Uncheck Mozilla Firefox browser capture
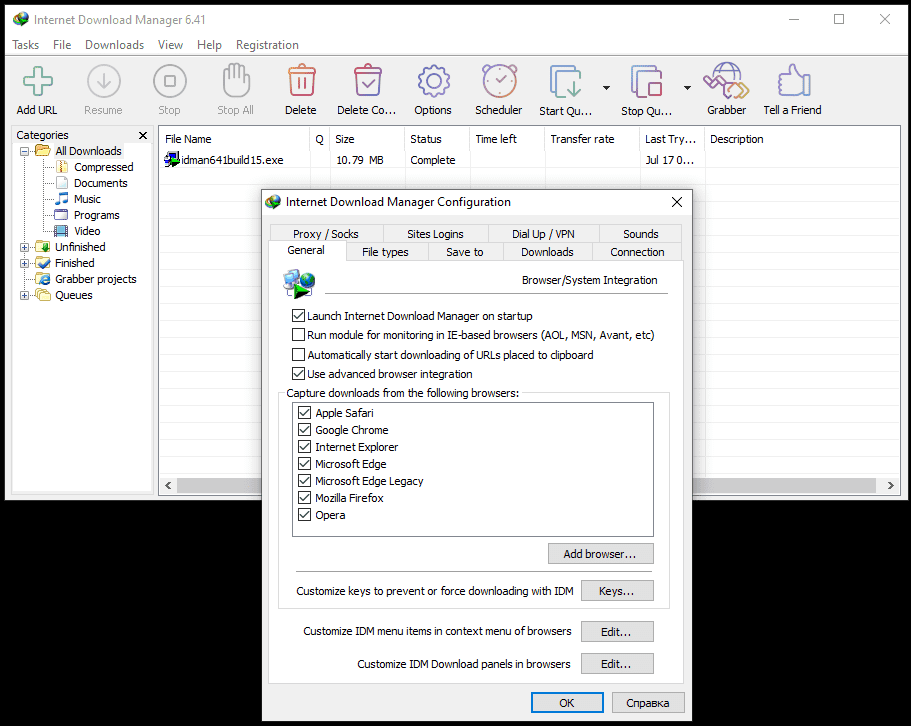 tap(304, 498)
